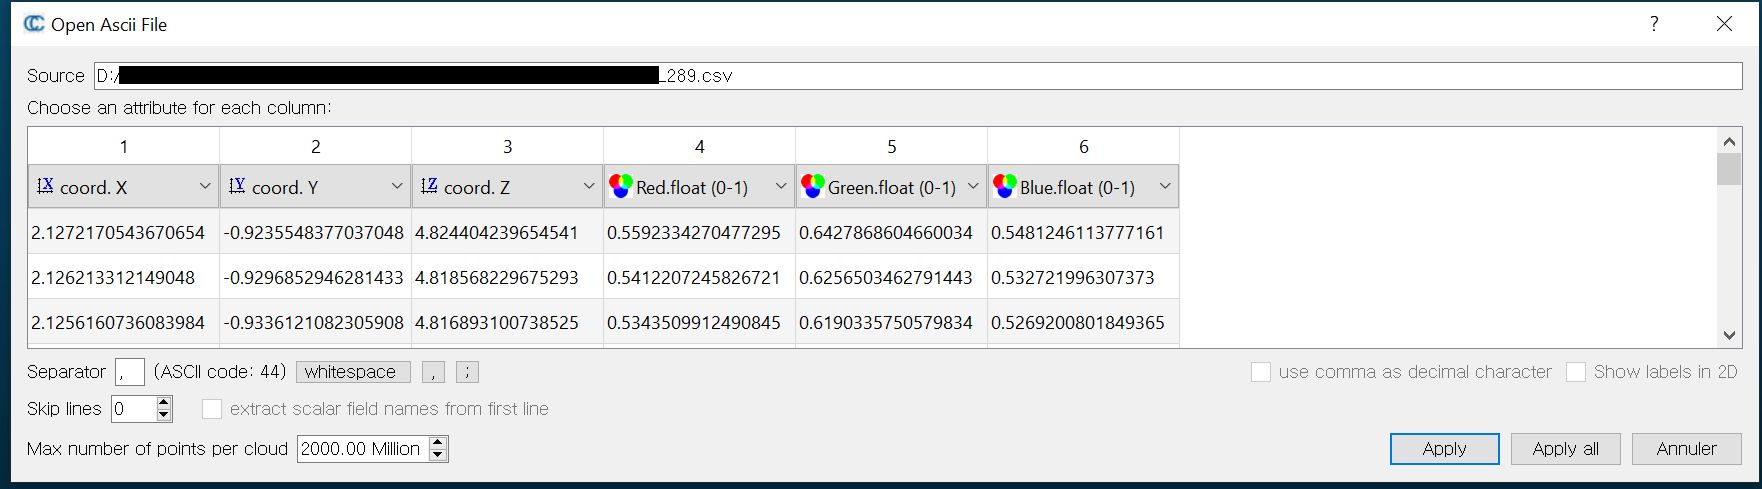Screen dimensions: 1762x489
Task: Click cell 2.1256160736083984
Action: [124, 322]
